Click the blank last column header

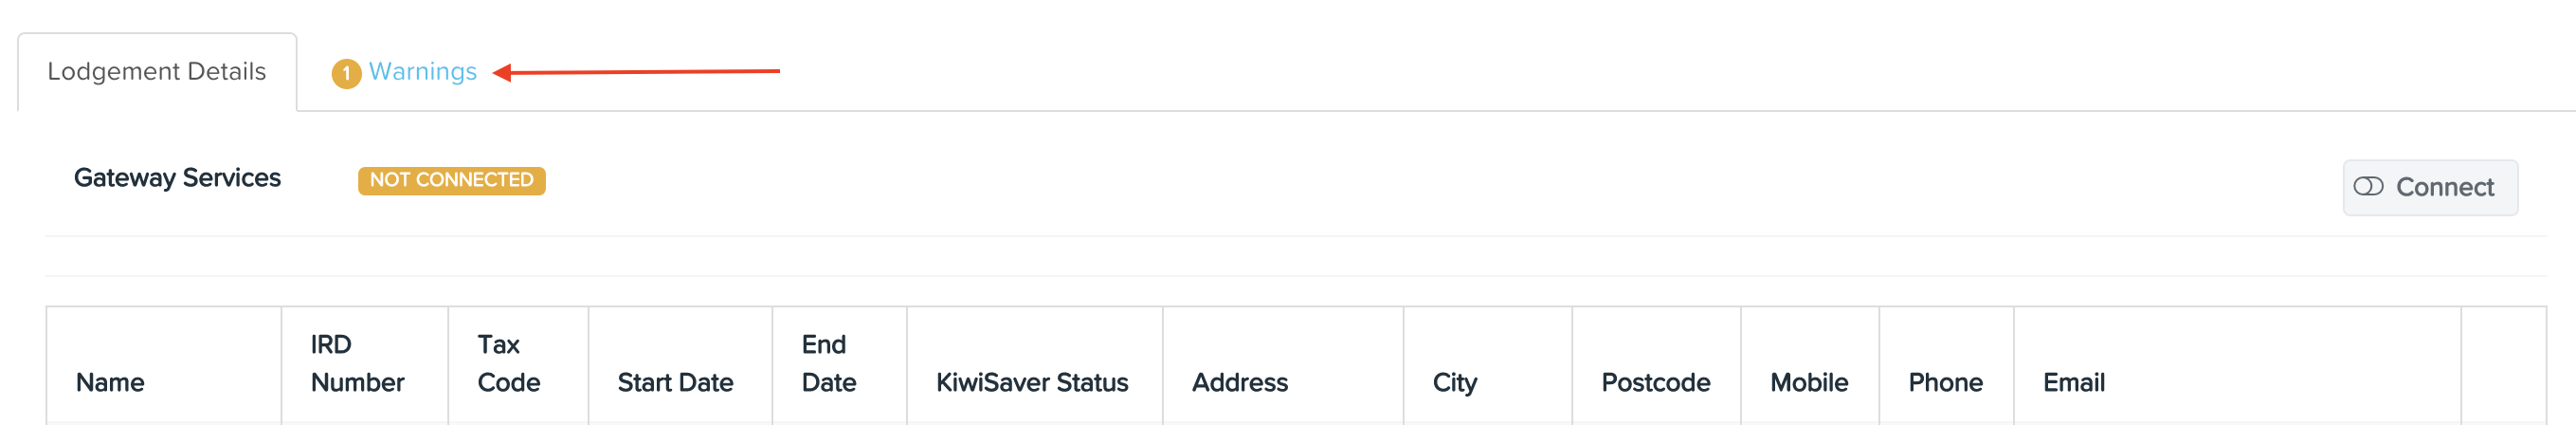click(2504, 365)
